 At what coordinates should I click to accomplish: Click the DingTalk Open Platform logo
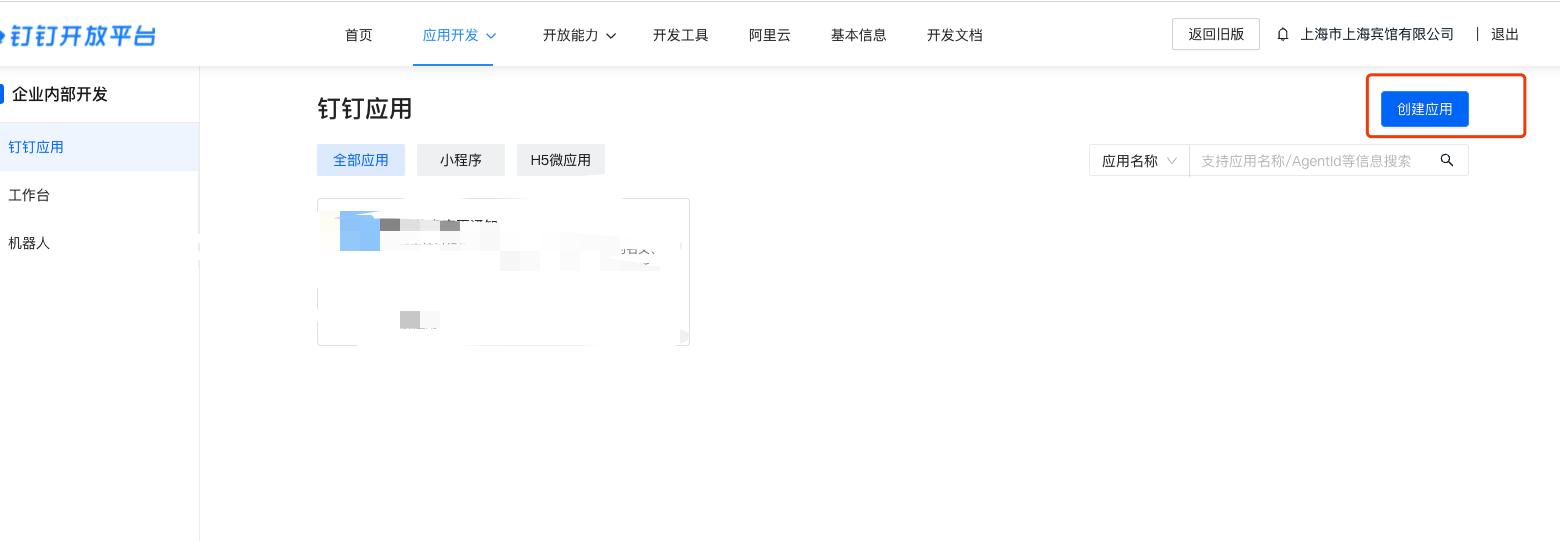pyautogui.click(x=78, y=36)
